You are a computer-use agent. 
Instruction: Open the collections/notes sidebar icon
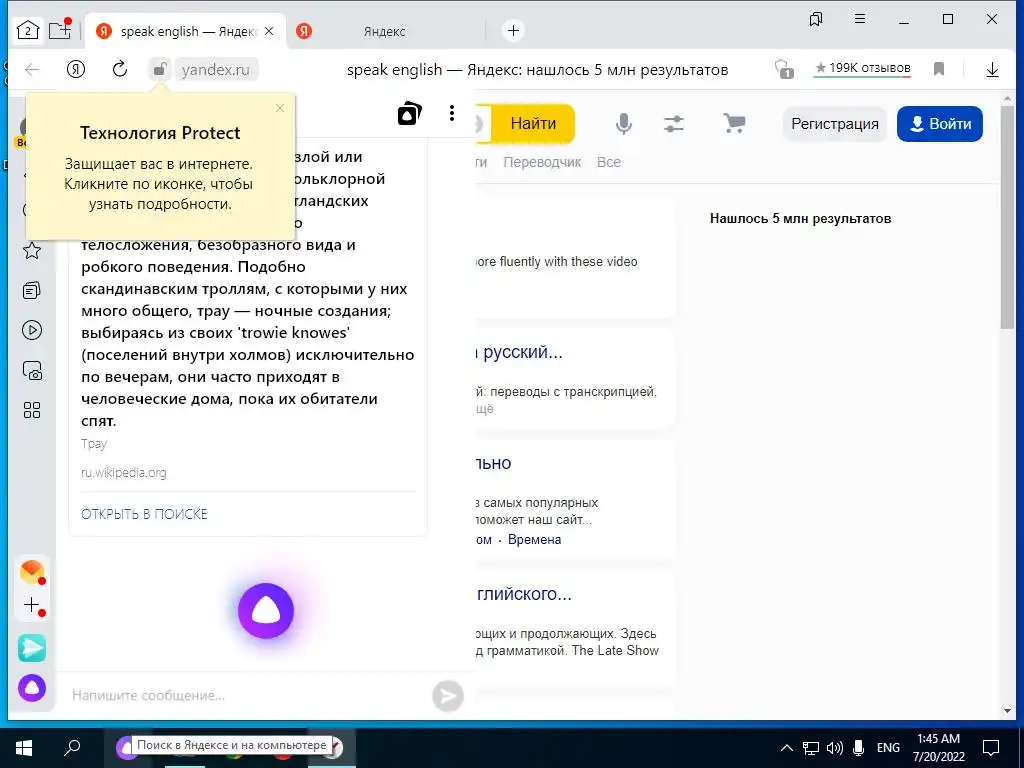(32, 290)
